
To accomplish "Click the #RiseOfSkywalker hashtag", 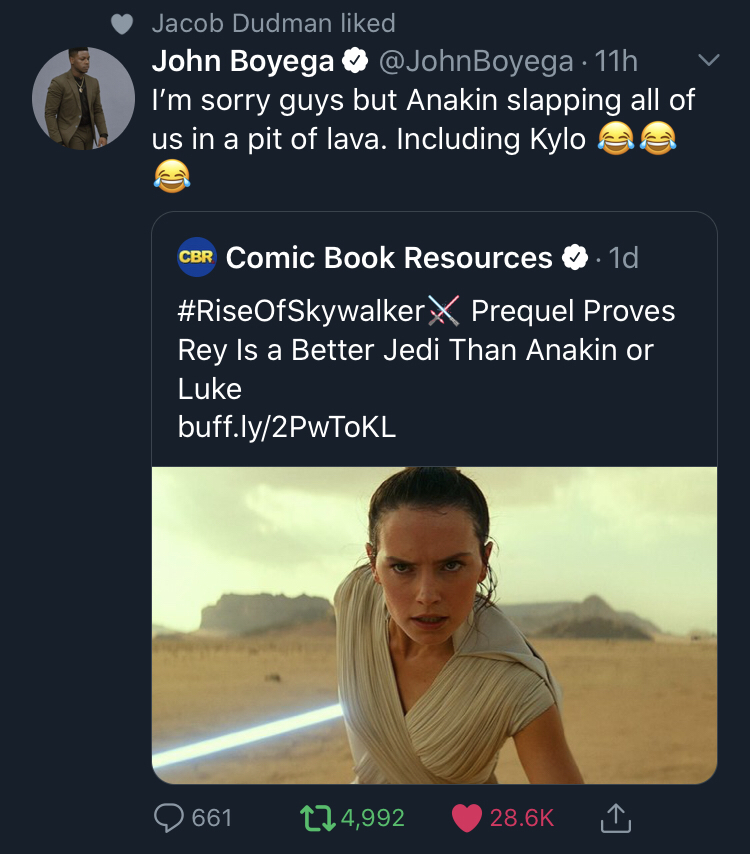I will tap(298, 311).
